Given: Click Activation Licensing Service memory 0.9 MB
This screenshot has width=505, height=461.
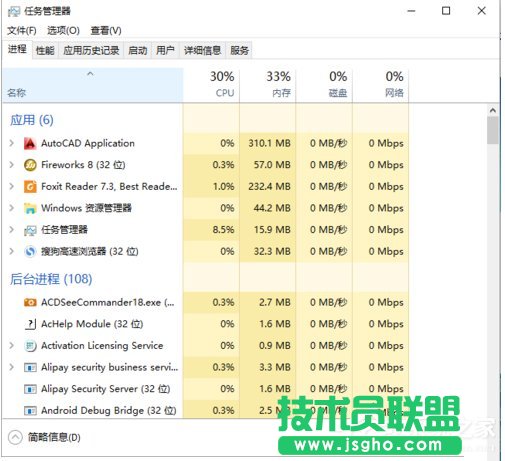Looking at the screenshot, I should coord(275,346).
